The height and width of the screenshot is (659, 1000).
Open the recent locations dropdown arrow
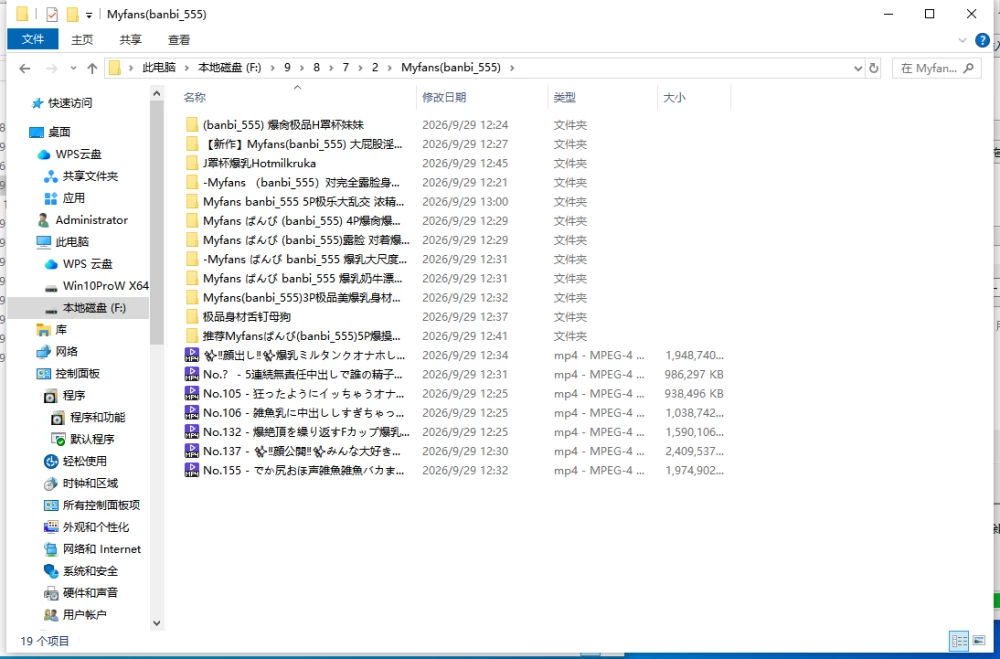[73, 68]
